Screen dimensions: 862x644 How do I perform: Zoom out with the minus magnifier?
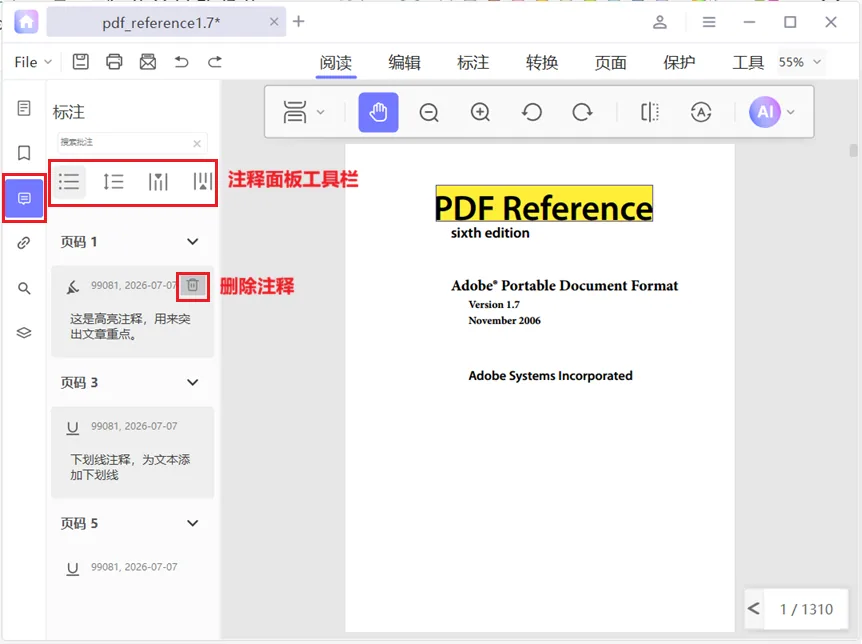[429, 112]
